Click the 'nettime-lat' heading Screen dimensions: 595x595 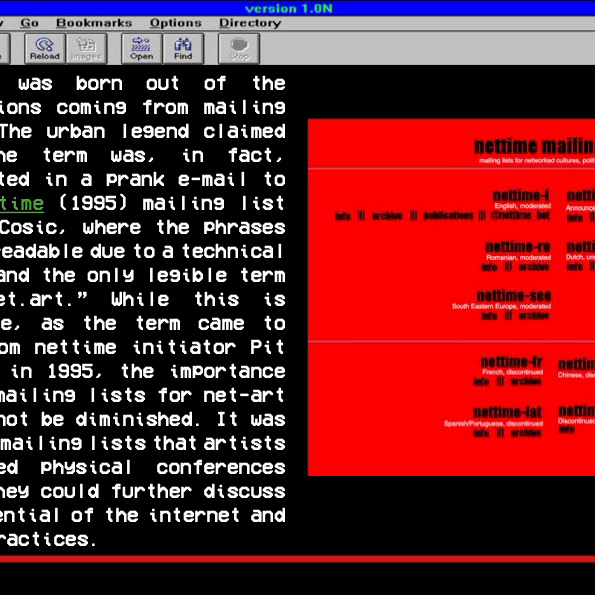point(507,412)
